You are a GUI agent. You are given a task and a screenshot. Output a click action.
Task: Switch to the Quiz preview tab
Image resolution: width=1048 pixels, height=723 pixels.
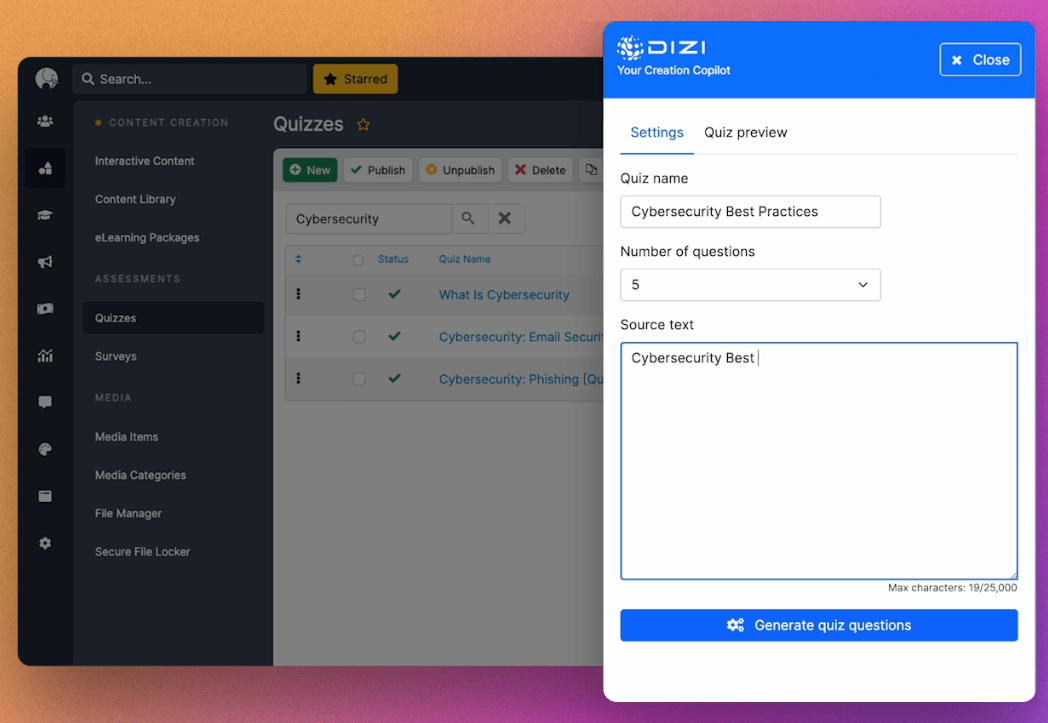click(745, 132)
